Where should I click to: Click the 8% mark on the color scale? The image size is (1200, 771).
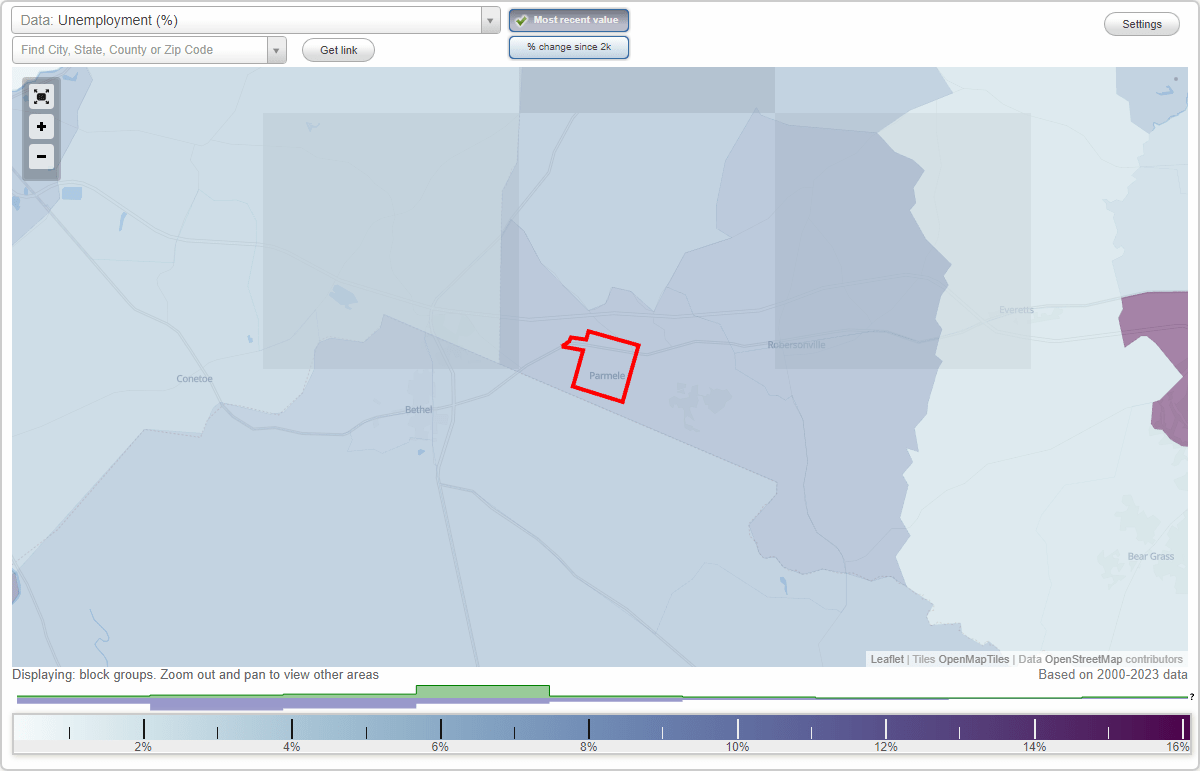[588, 728]
